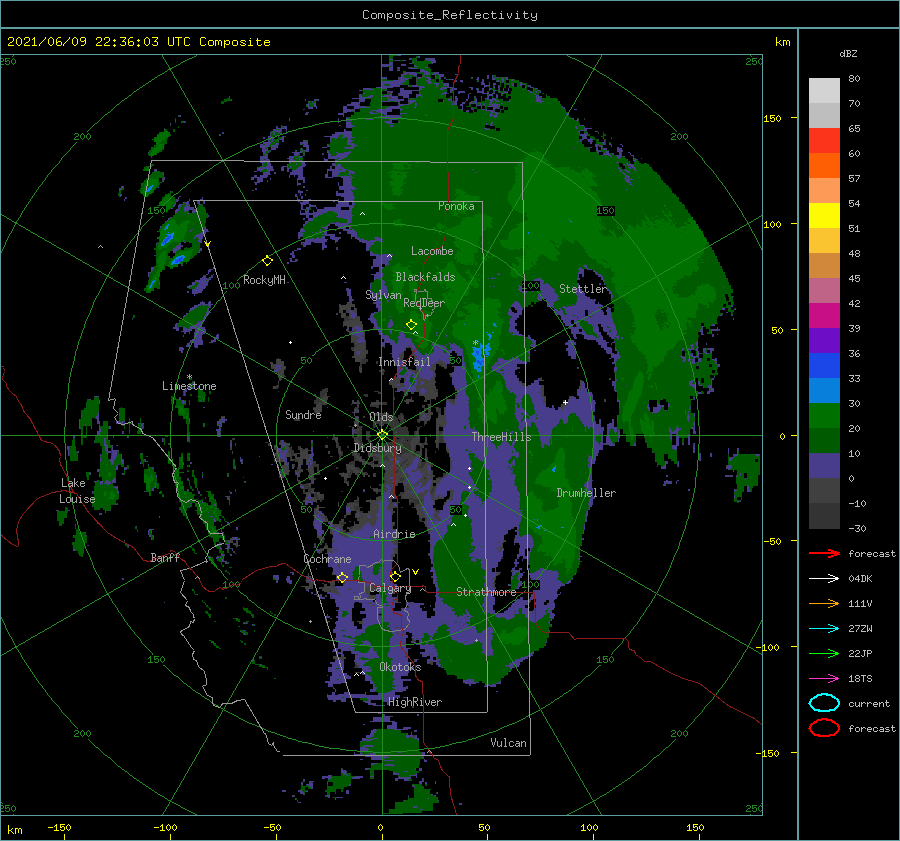Image resolution: width=900 pixels, height=841 pixels.
Task: Click the yellow radar-center diamond above Didsbury
Action: pyautogui.click(x=382, y=435)
